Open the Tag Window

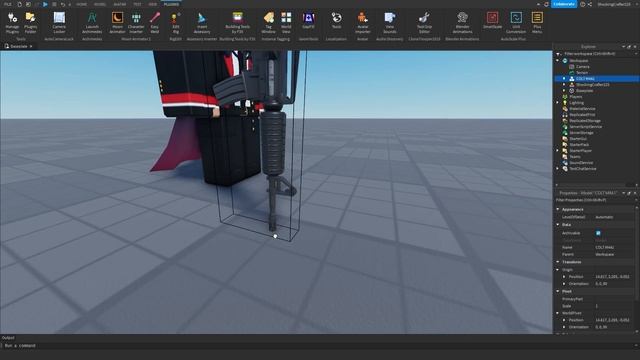point(268,23)
